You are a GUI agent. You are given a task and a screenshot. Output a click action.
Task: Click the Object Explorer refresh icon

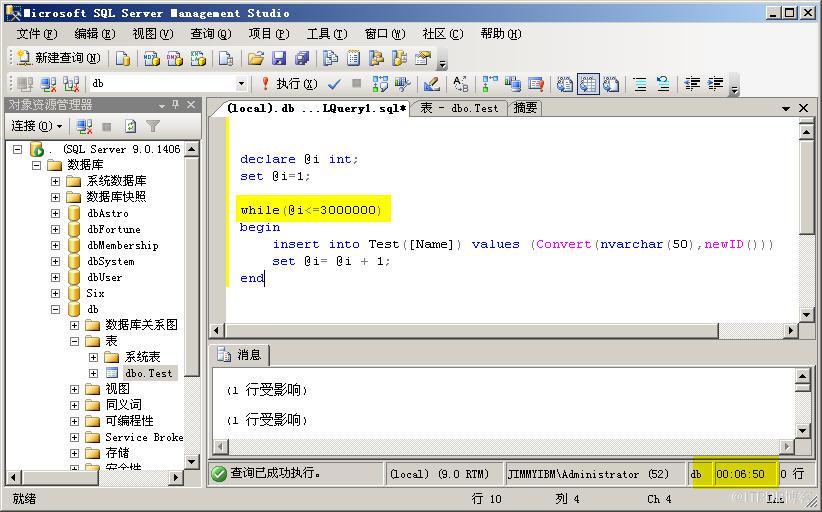pos(131,126)
